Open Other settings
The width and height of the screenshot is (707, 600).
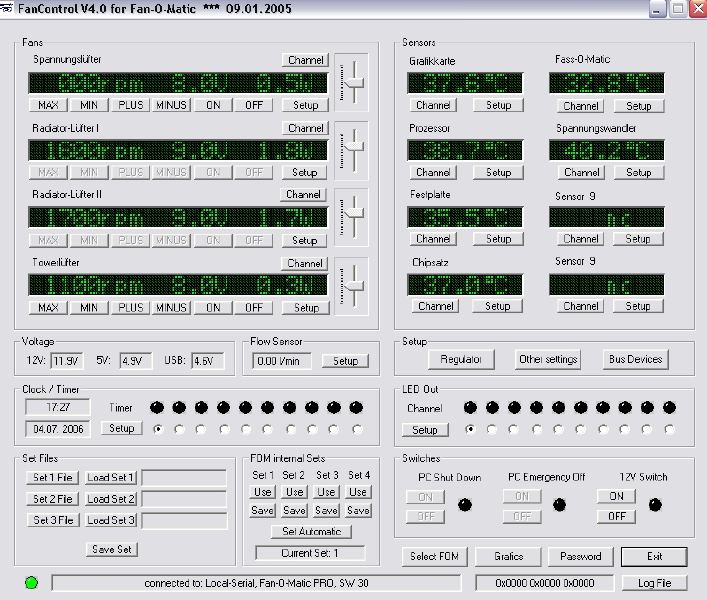[x=548, y=359]
